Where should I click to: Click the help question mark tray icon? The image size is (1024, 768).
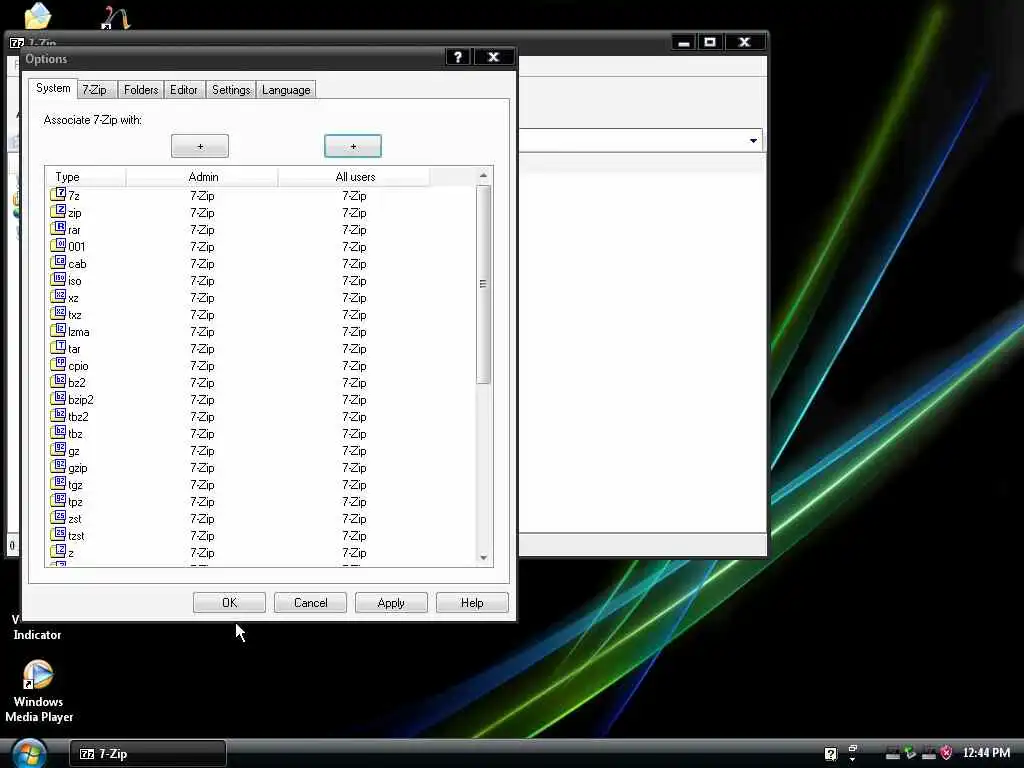tap(830, 754)
